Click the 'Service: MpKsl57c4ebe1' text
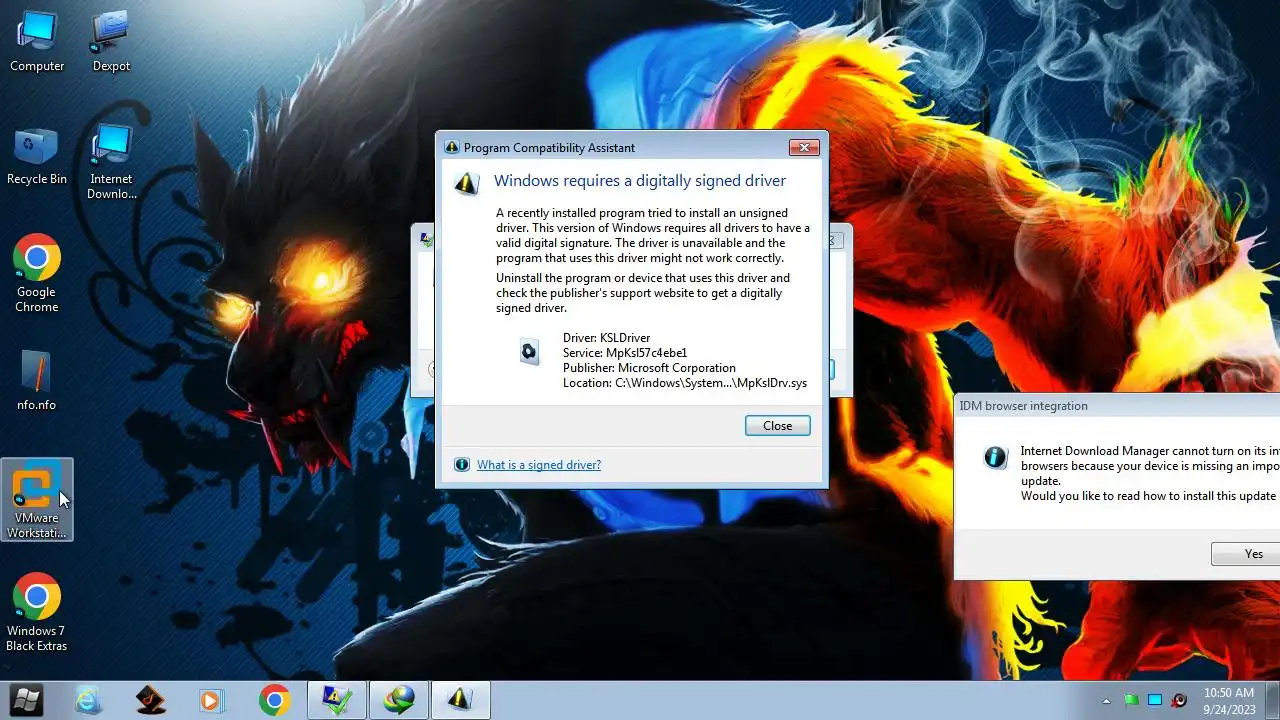 [x=625, y=353]
